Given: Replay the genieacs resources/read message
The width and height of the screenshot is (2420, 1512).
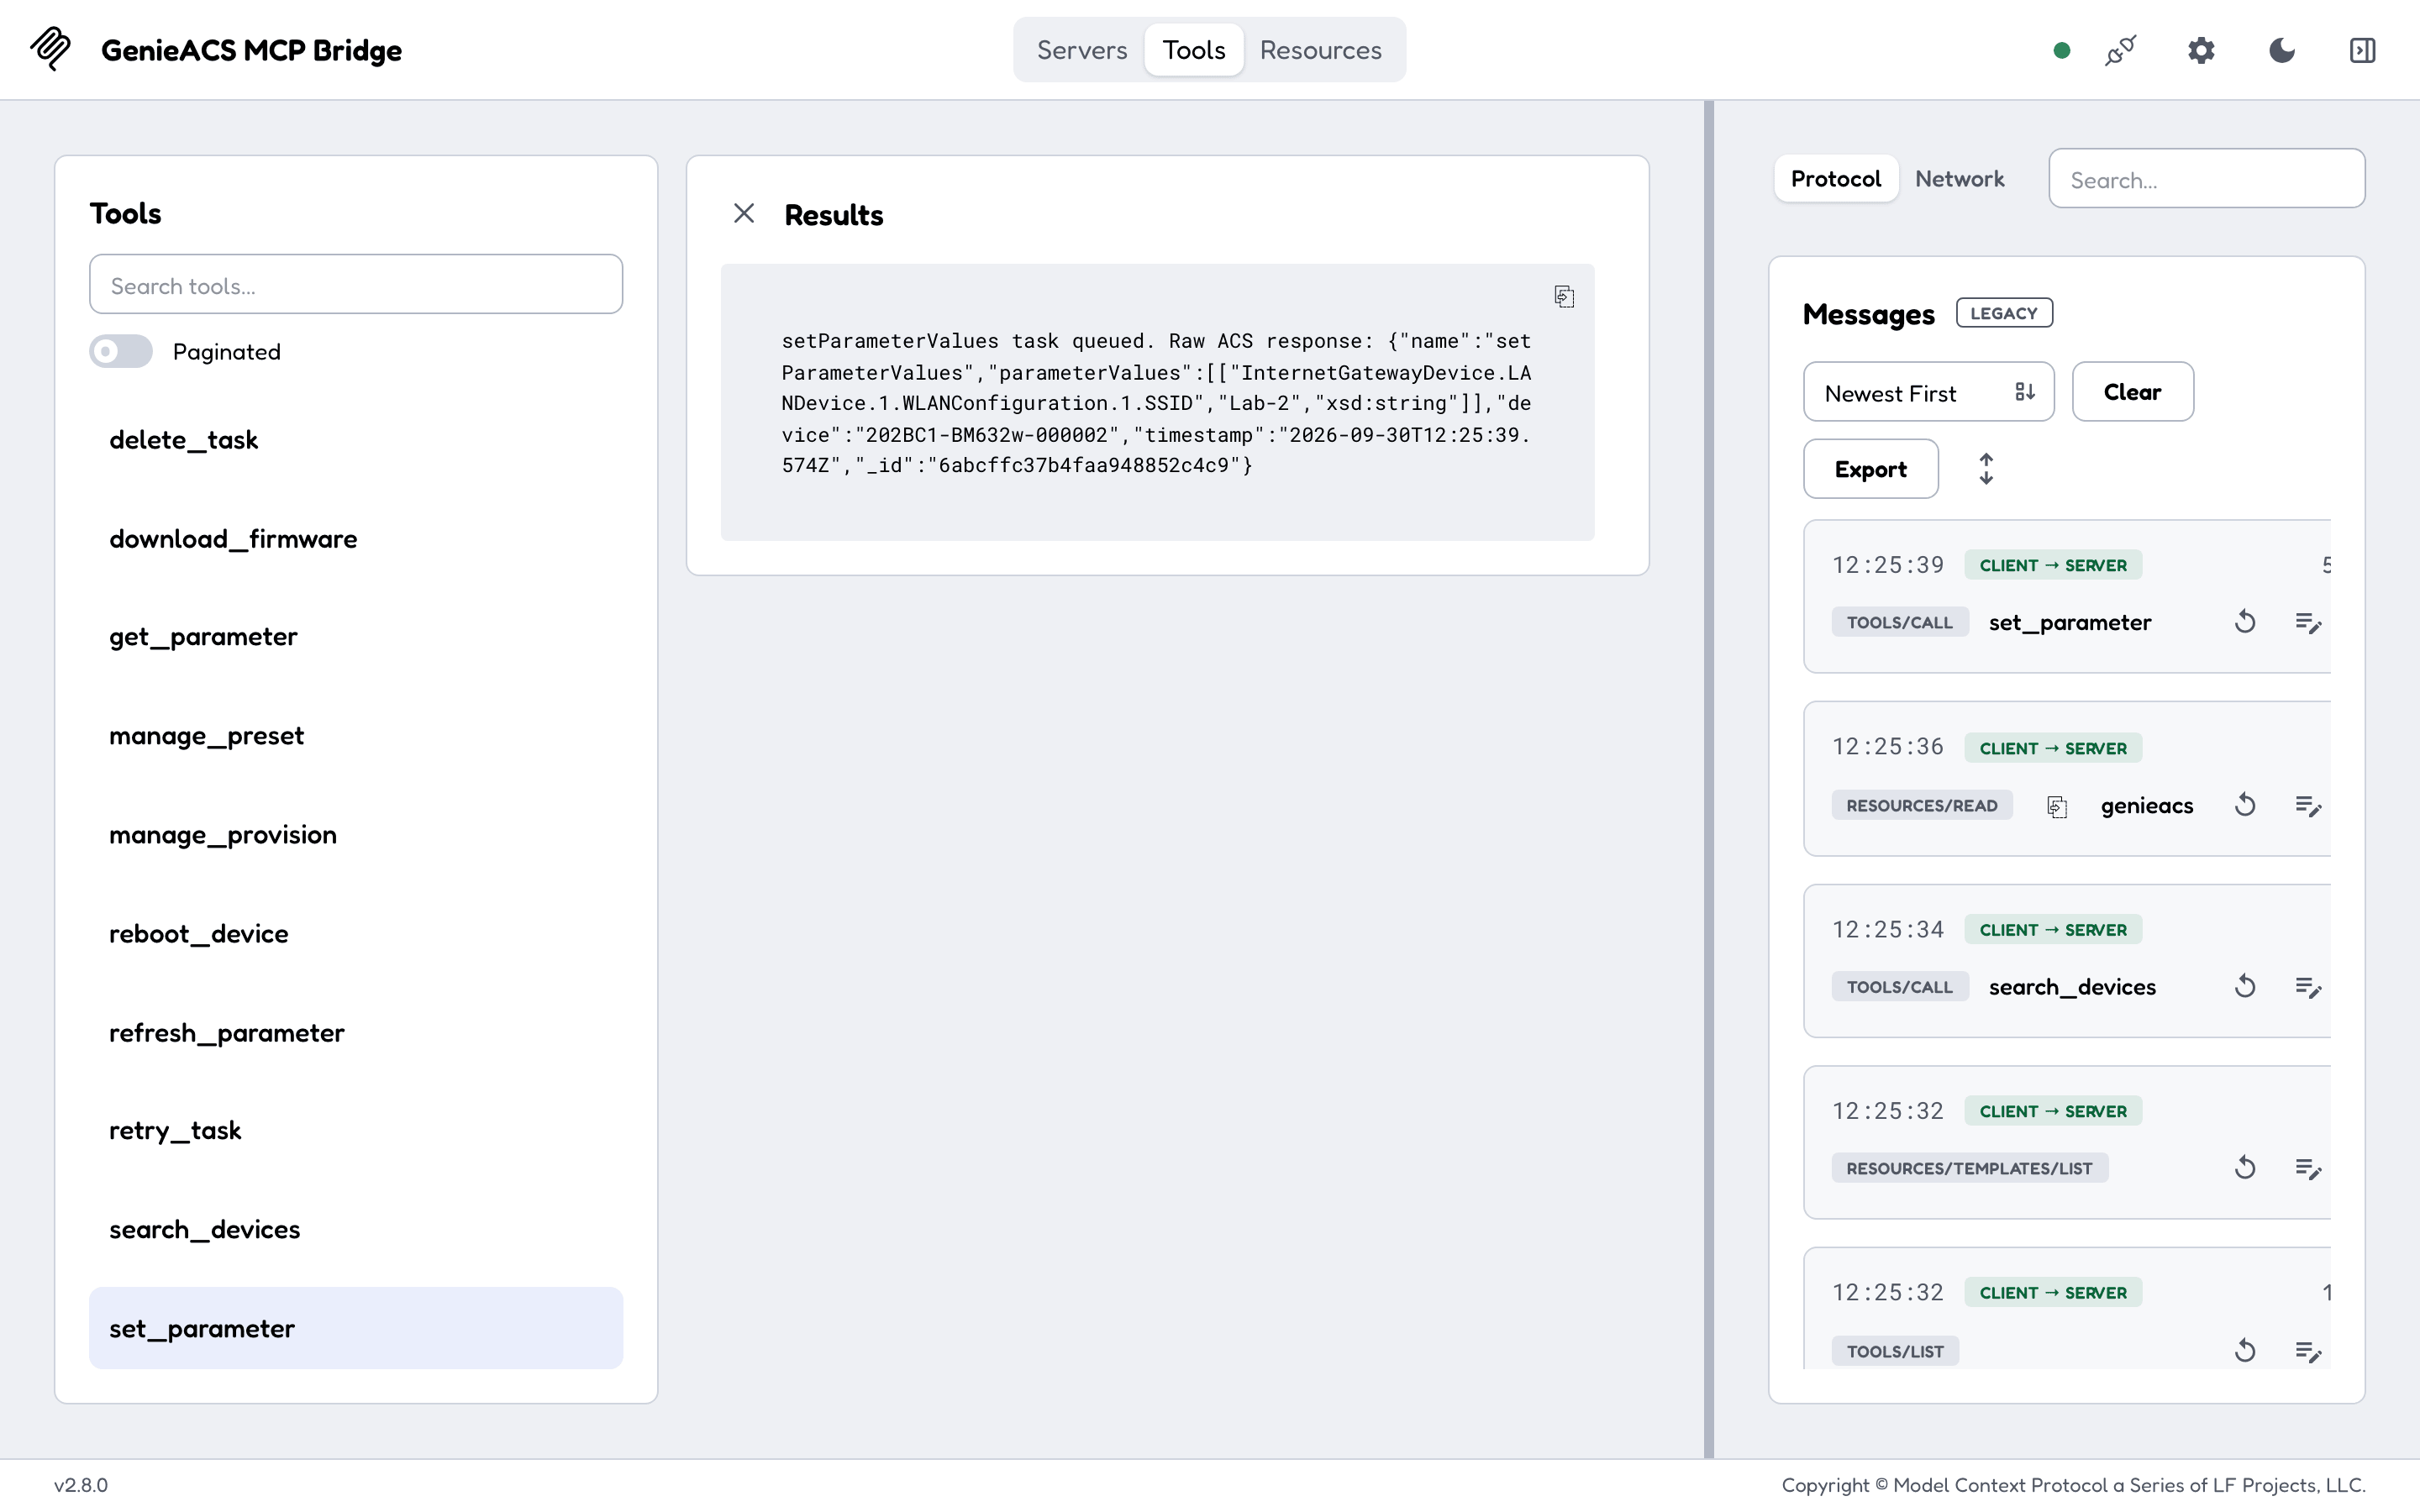Looking at the screenshot, I should [2245, 805].
